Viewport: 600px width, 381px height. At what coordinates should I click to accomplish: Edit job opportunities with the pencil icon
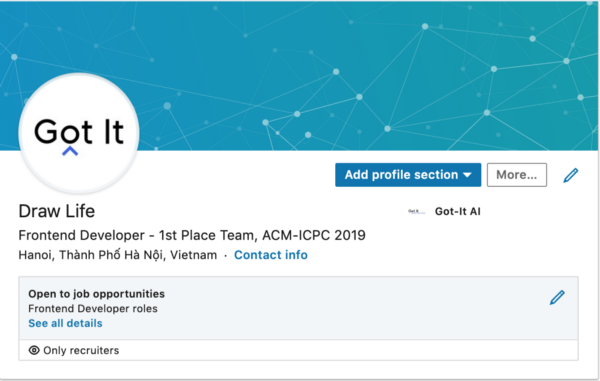(557, 297)
